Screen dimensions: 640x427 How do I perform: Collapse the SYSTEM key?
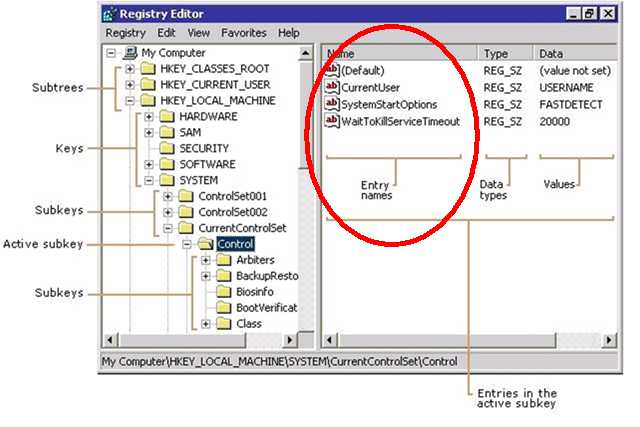[x=149, y=180]
